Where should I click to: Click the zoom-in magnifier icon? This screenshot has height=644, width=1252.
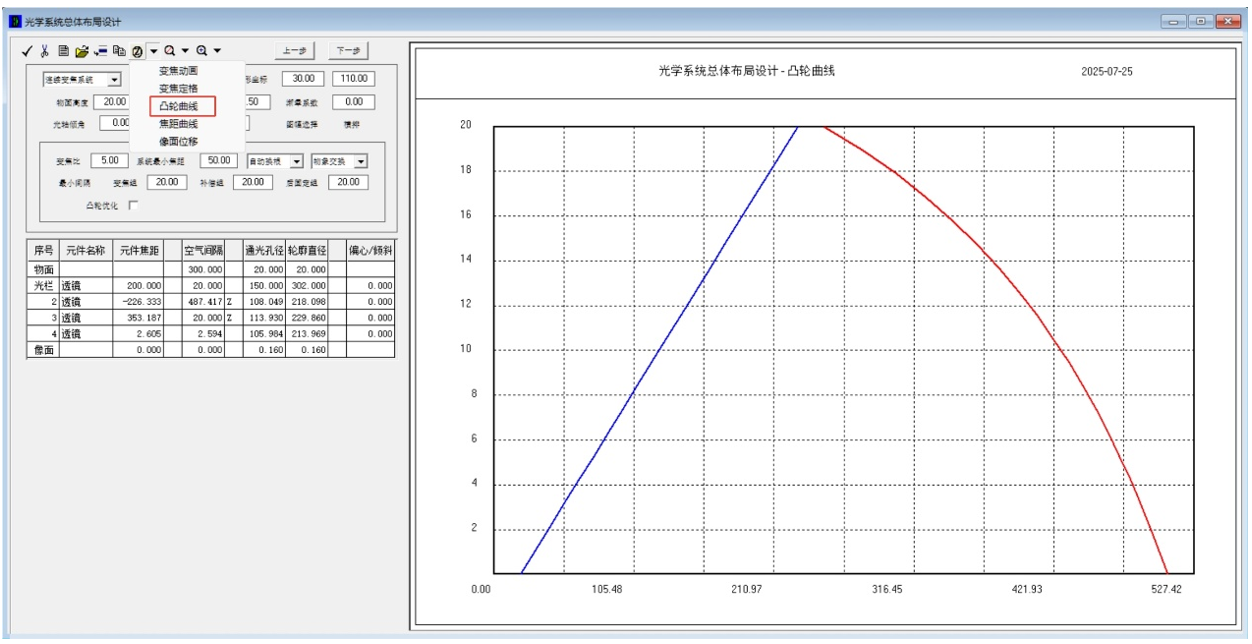(202, 50)
